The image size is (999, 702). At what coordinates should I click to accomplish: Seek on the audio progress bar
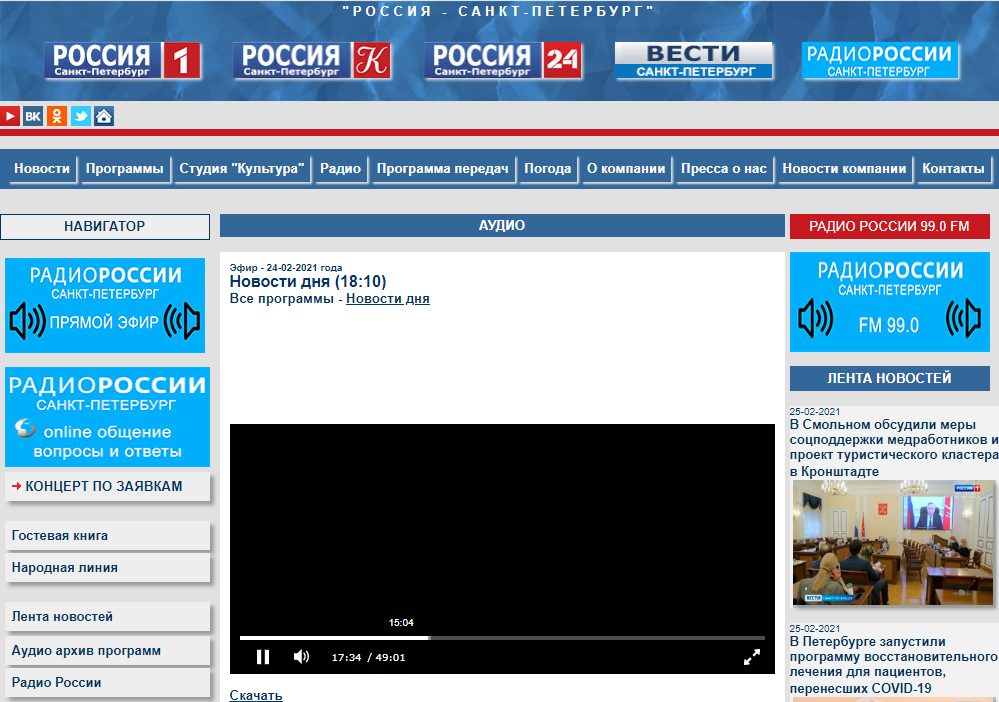click(502, 638)
